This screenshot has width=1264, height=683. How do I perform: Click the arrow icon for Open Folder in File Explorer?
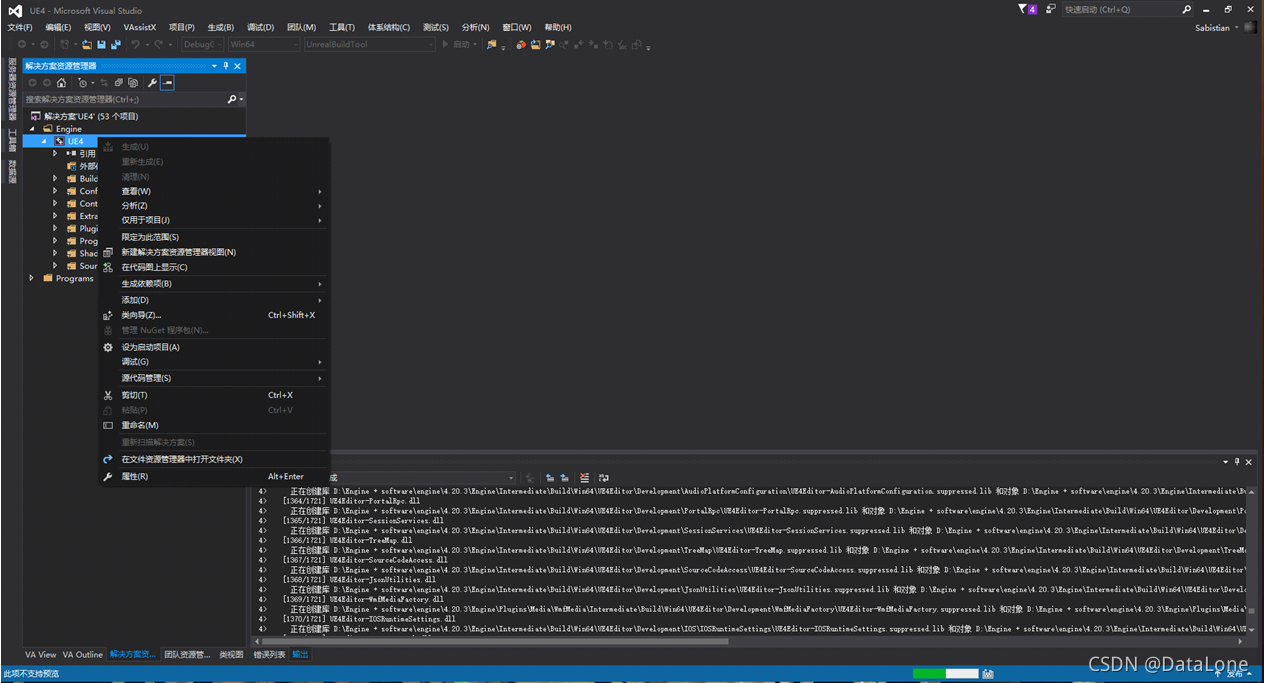(x=108, y=459)
